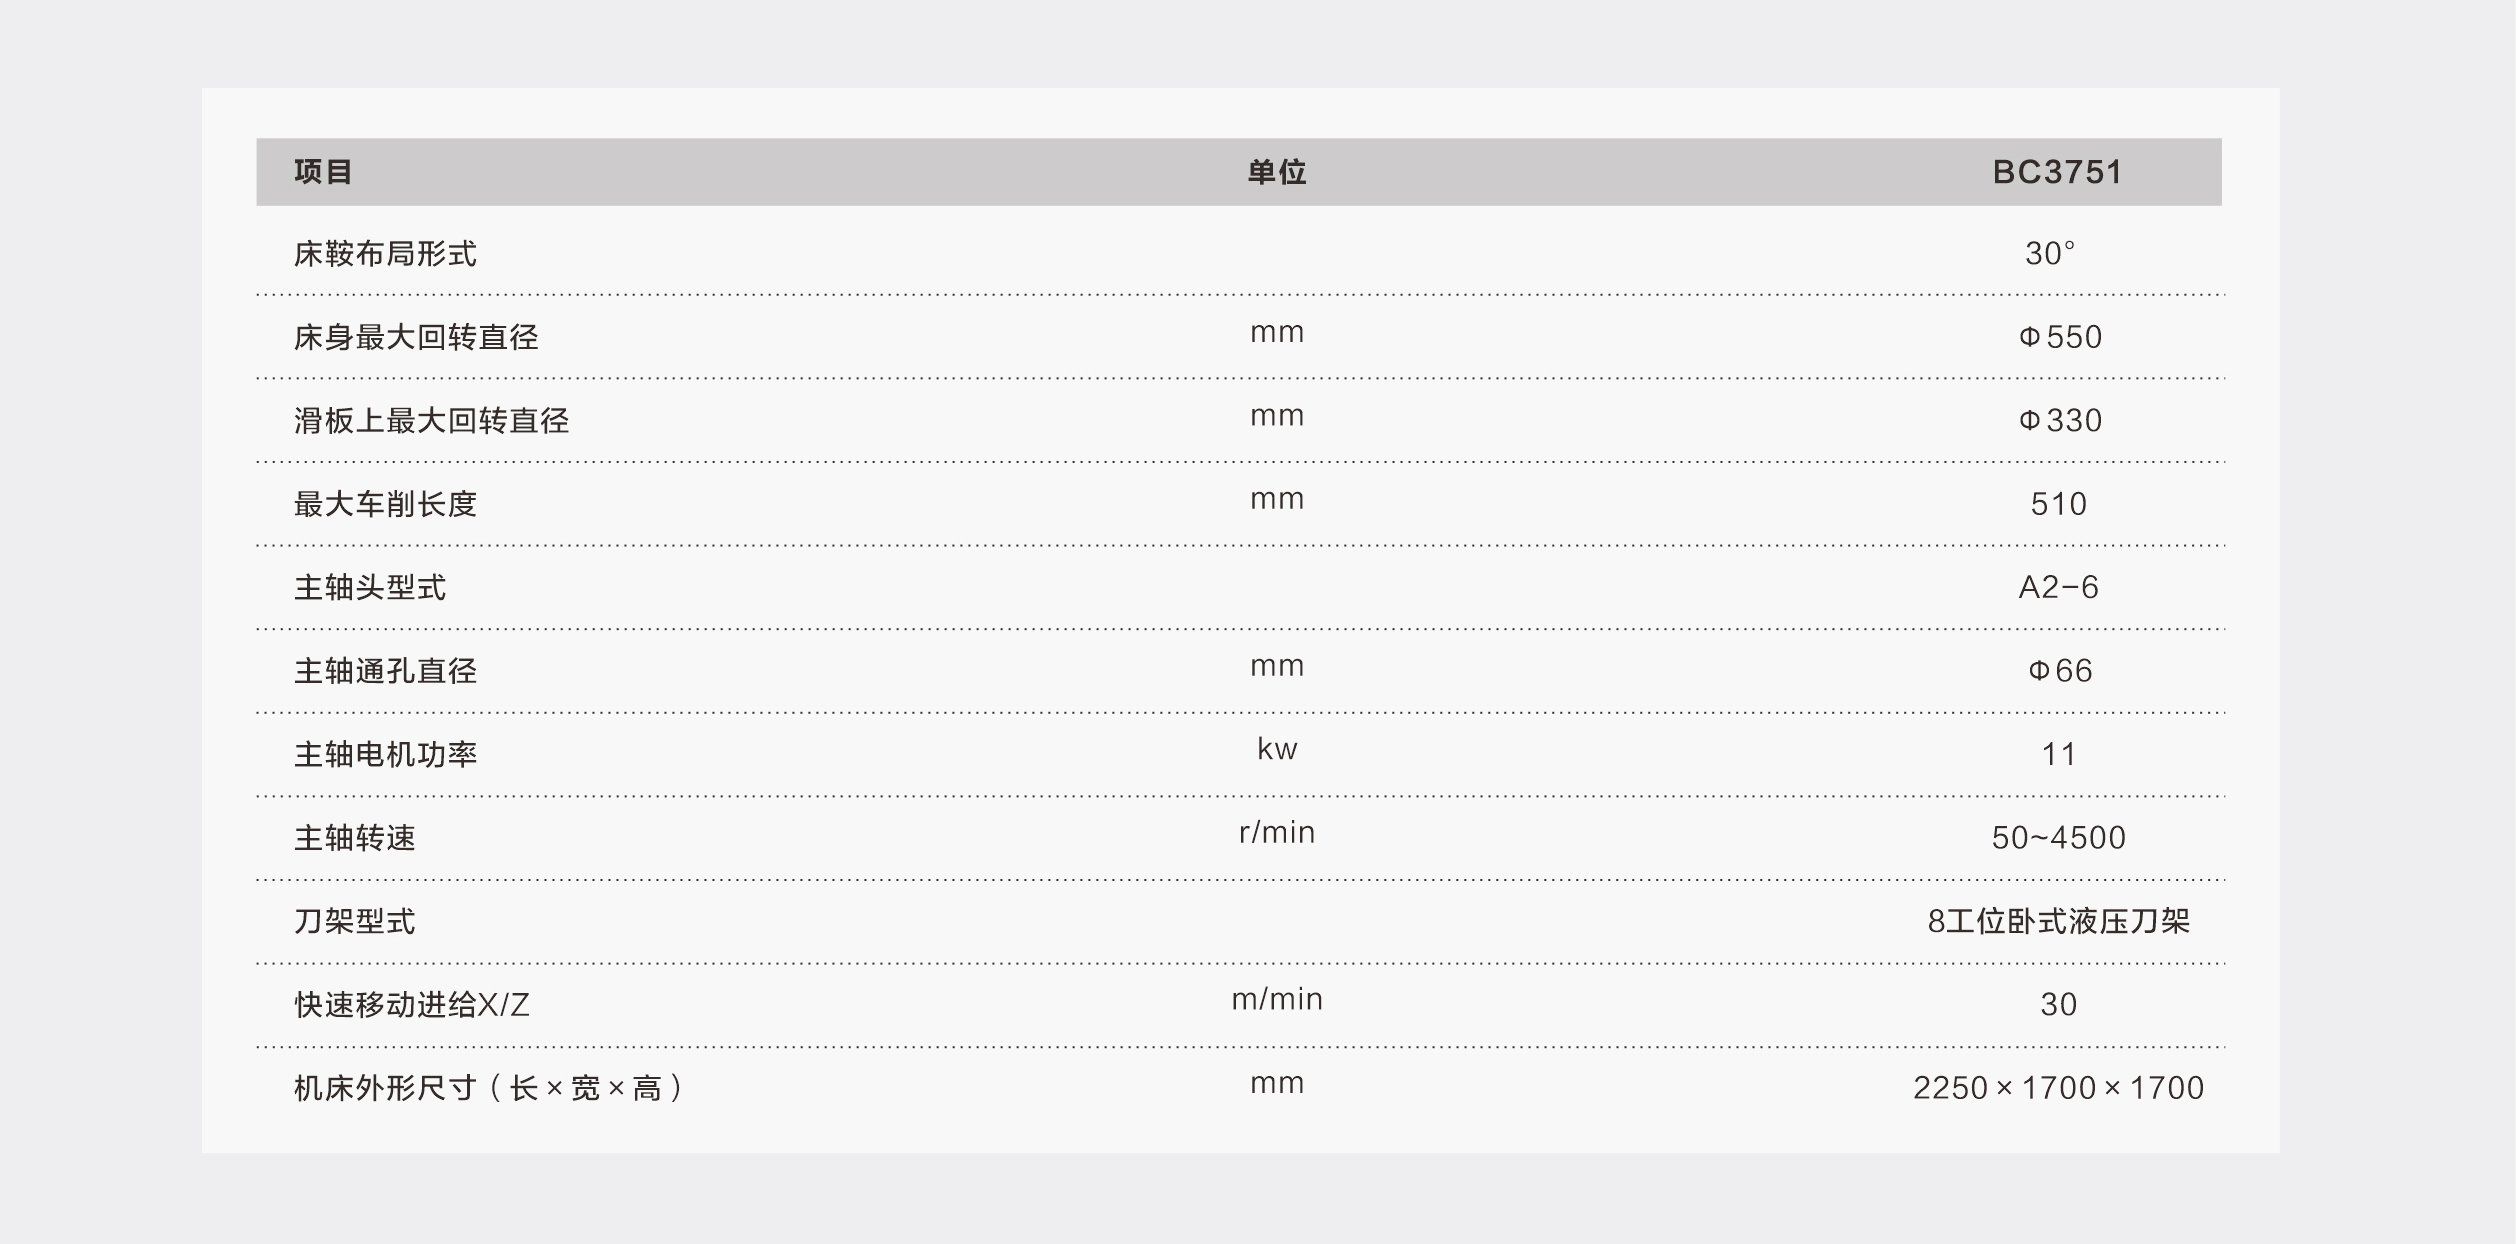Select the 滑板上最大回转直径 label

point(431,421)
